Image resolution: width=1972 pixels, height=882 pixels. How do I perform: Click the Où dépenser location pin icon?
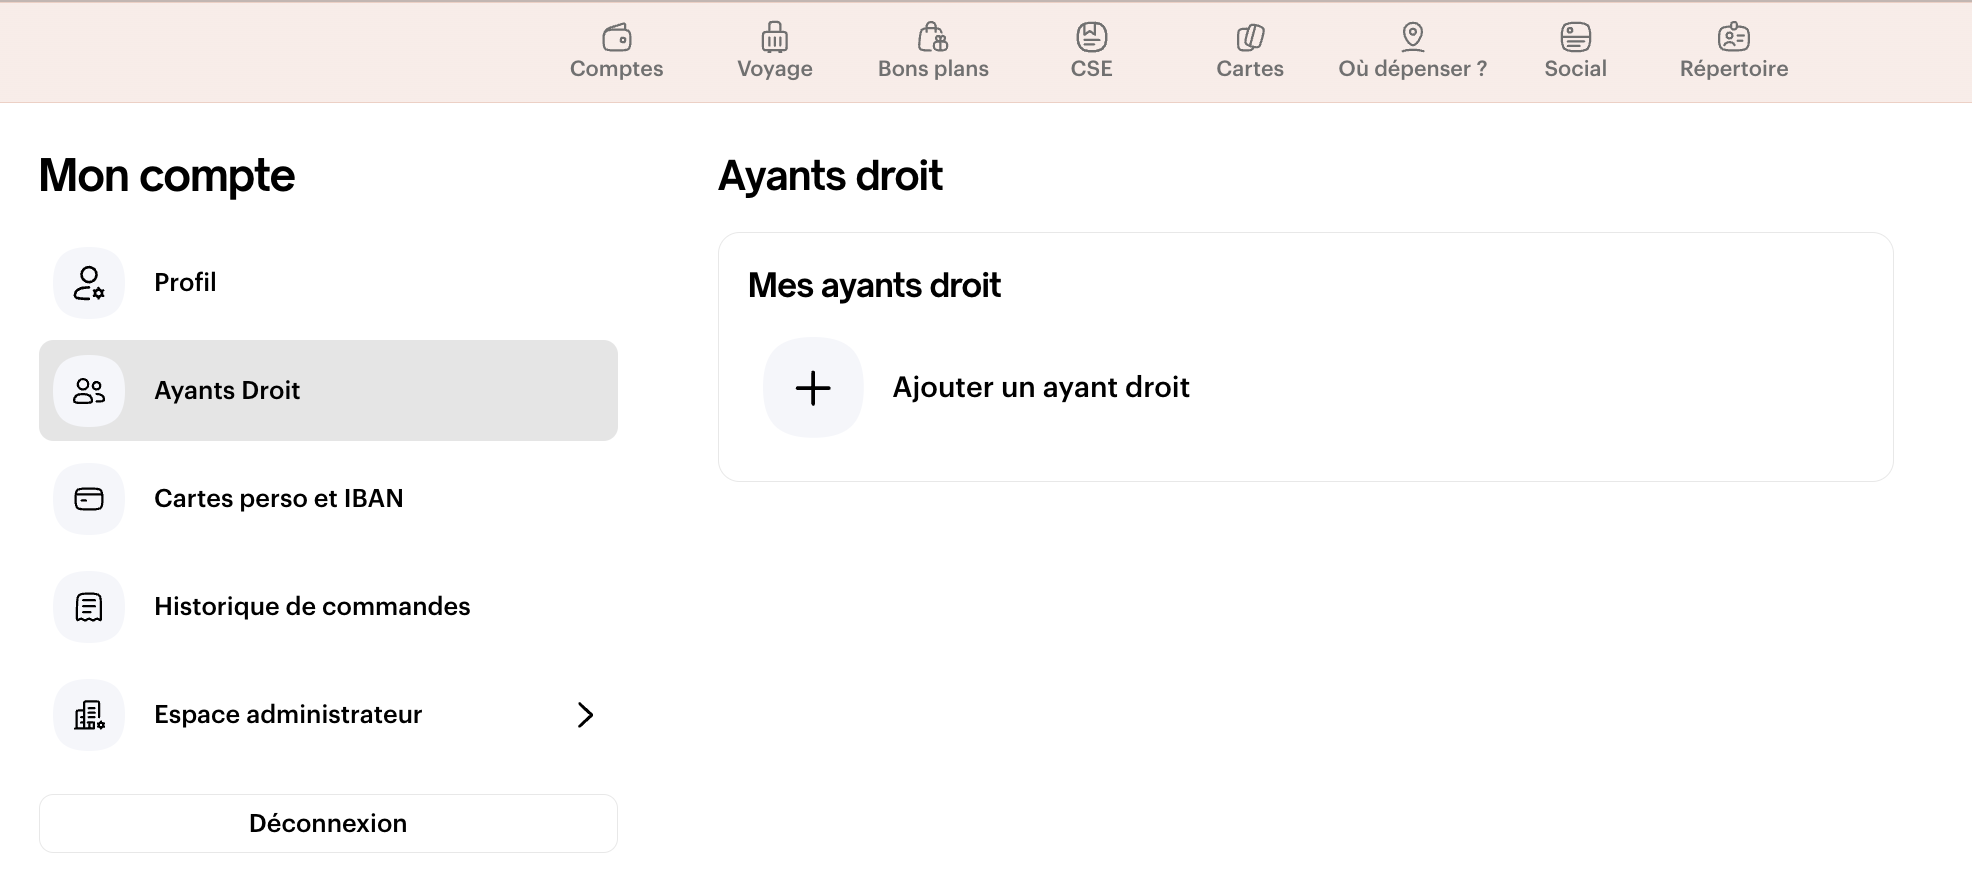click(1412, 38)
